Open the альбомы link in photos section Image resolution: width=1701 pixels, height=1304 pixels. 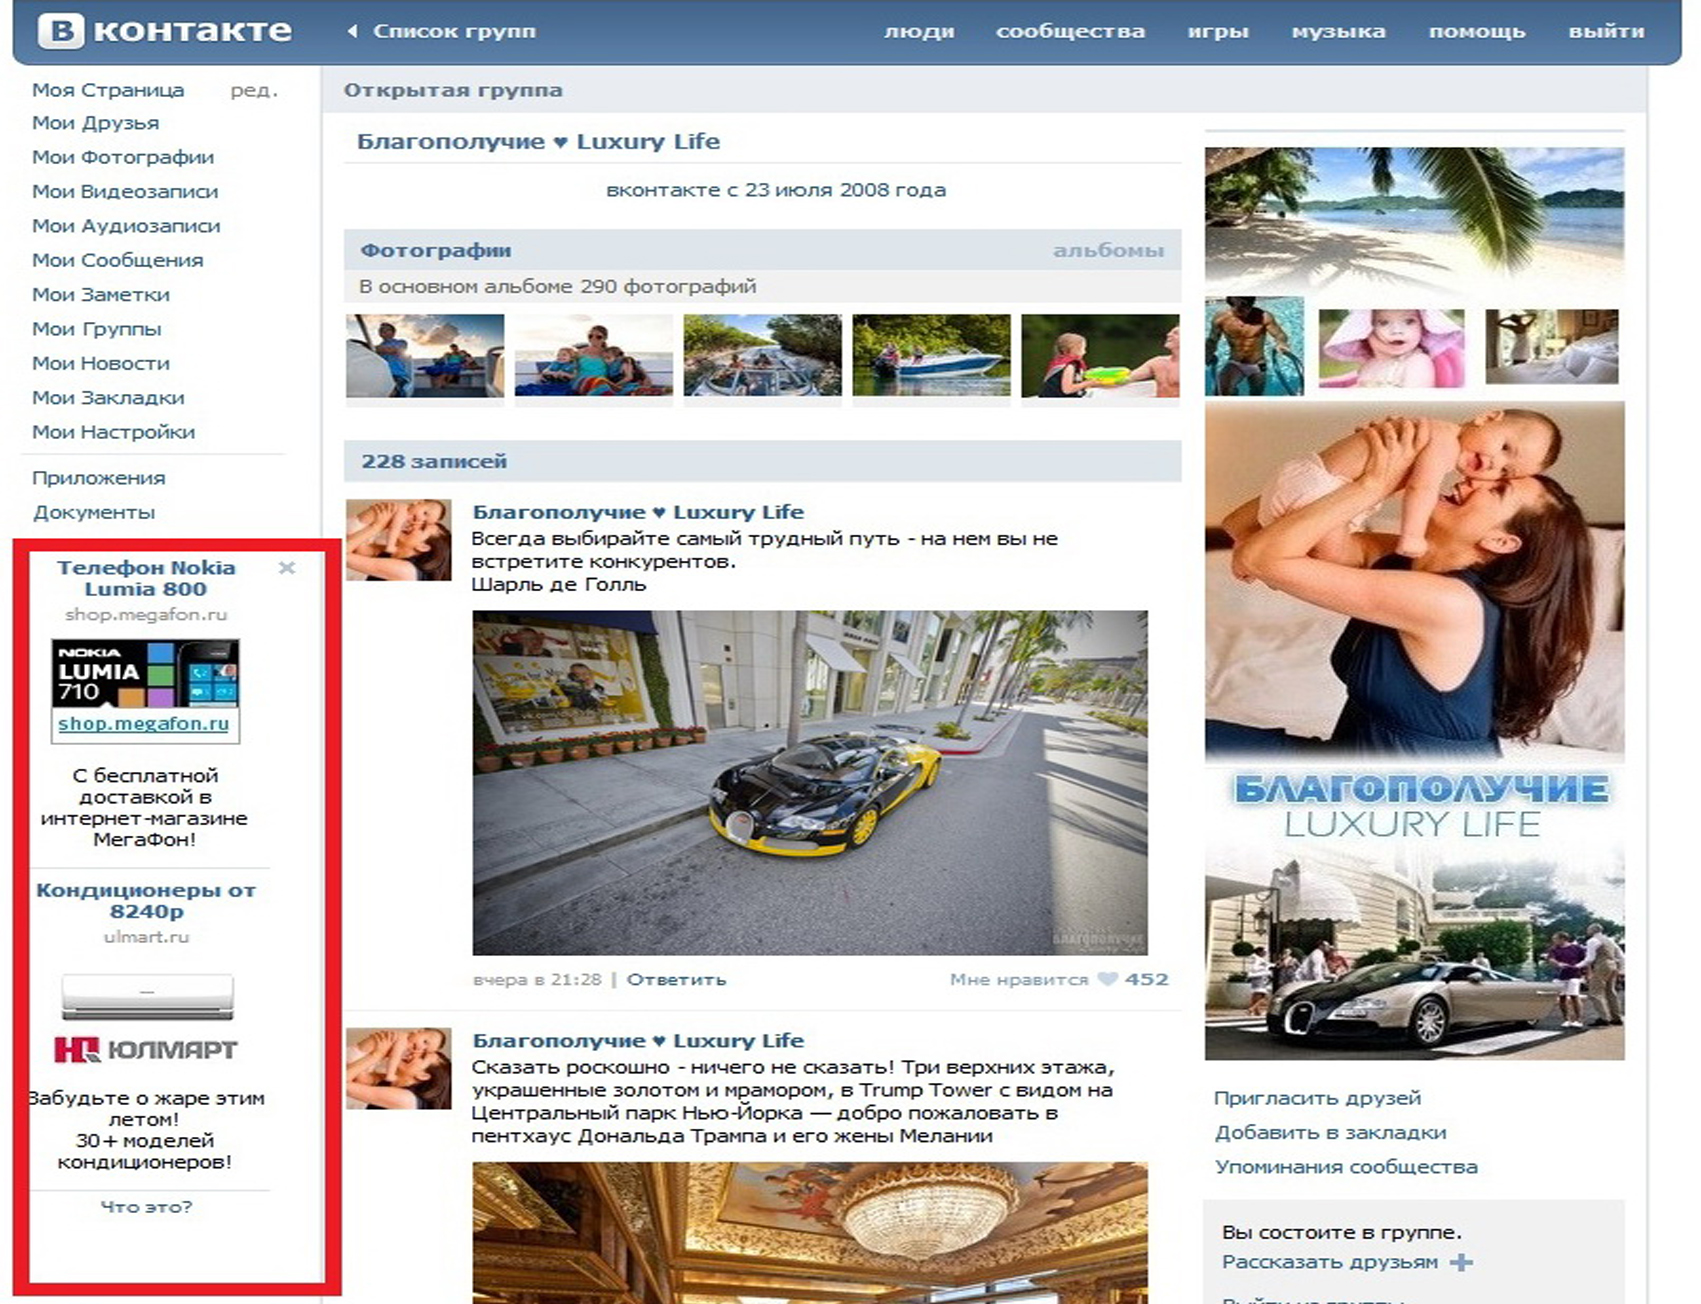[1107, 250]
